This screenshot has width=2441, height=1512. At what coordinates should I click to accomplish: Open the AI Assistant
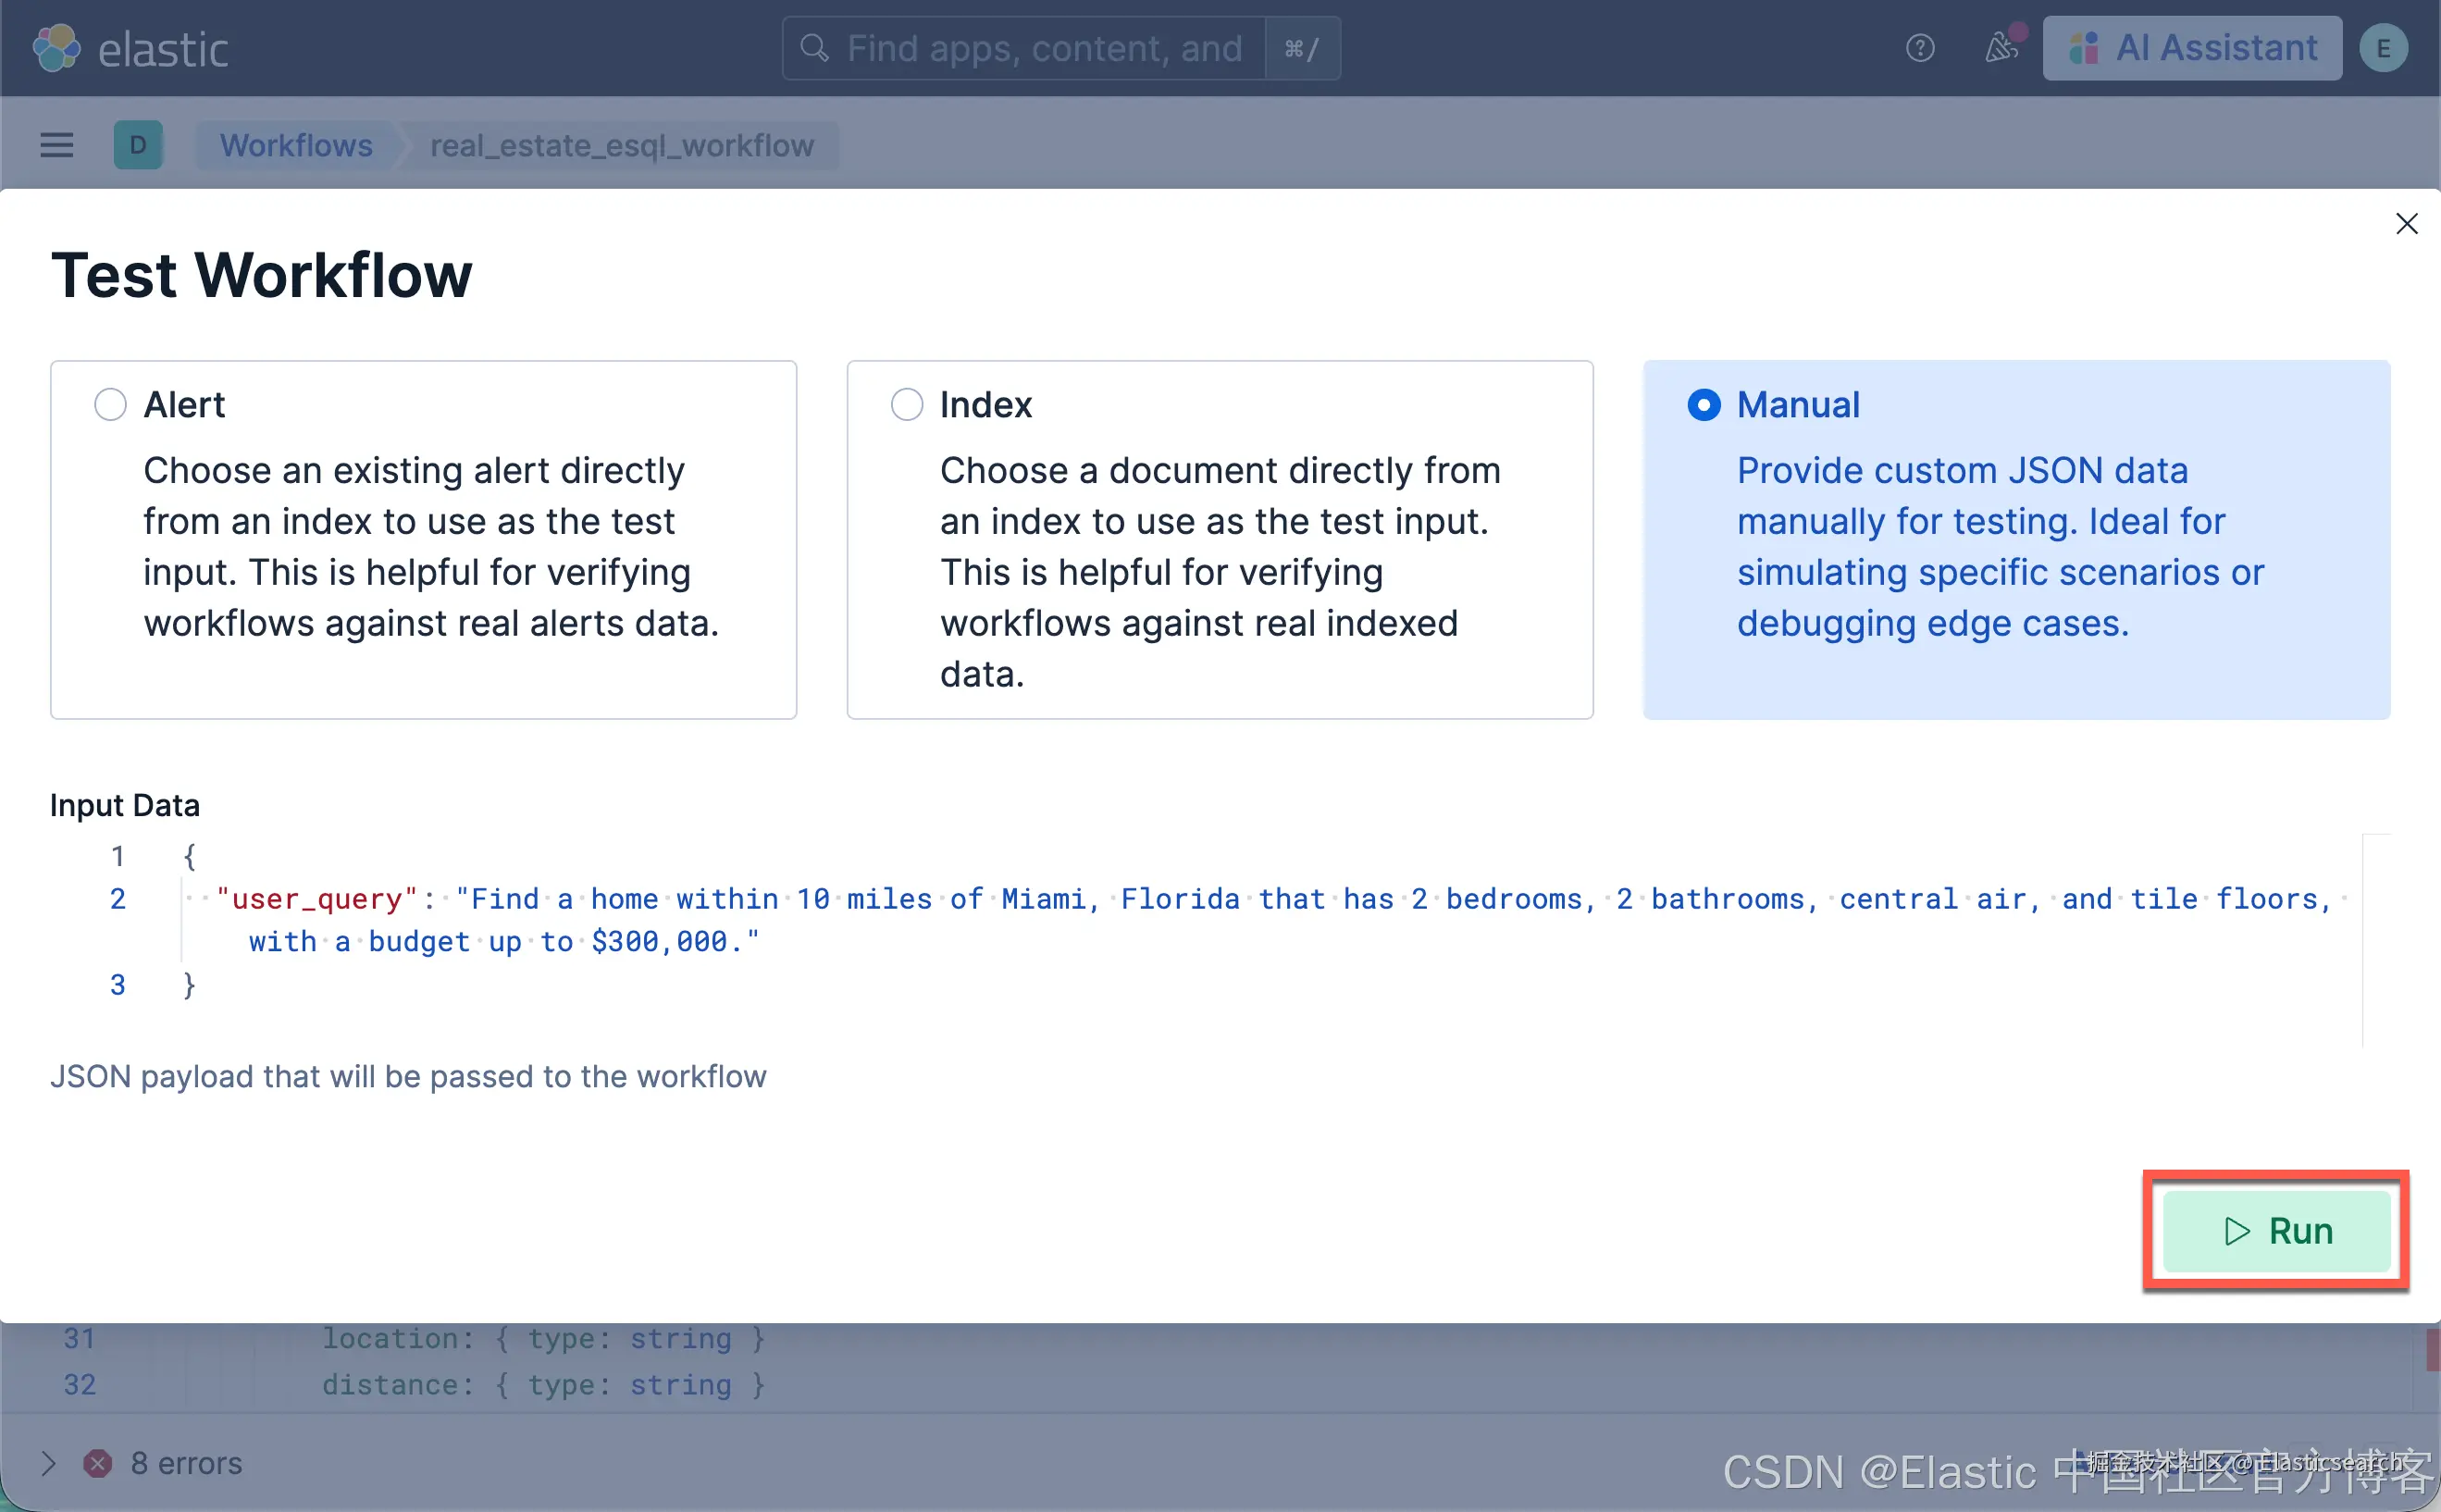click(2192, 48)
